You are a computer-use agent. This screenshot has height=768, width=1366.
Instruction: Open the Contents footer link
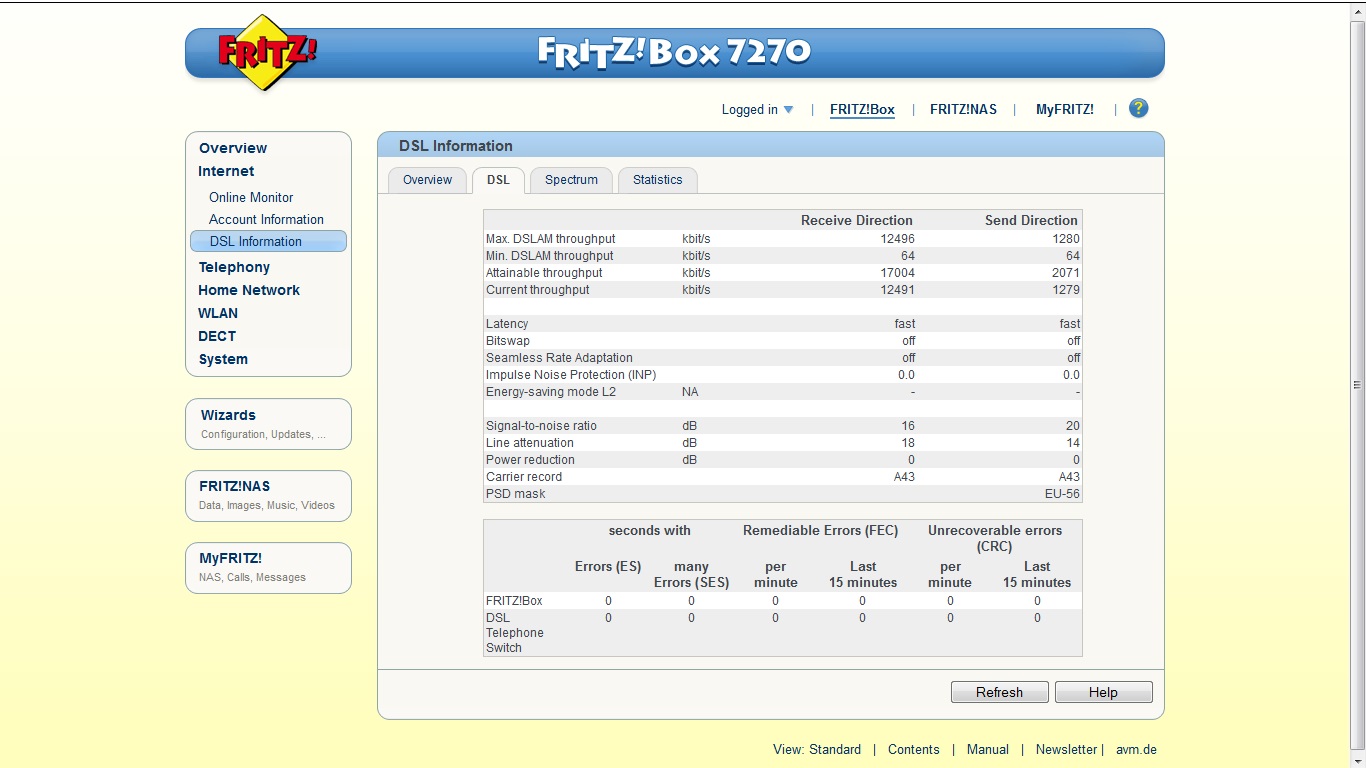pyautogui.click(x=914, y=749)
